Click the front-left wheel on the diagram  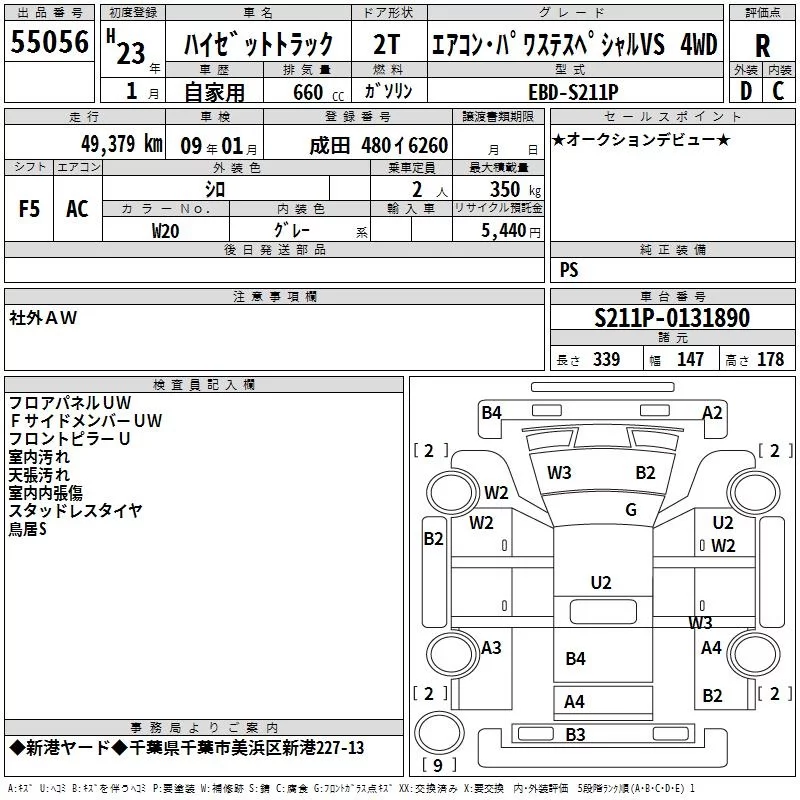[452, 492]
